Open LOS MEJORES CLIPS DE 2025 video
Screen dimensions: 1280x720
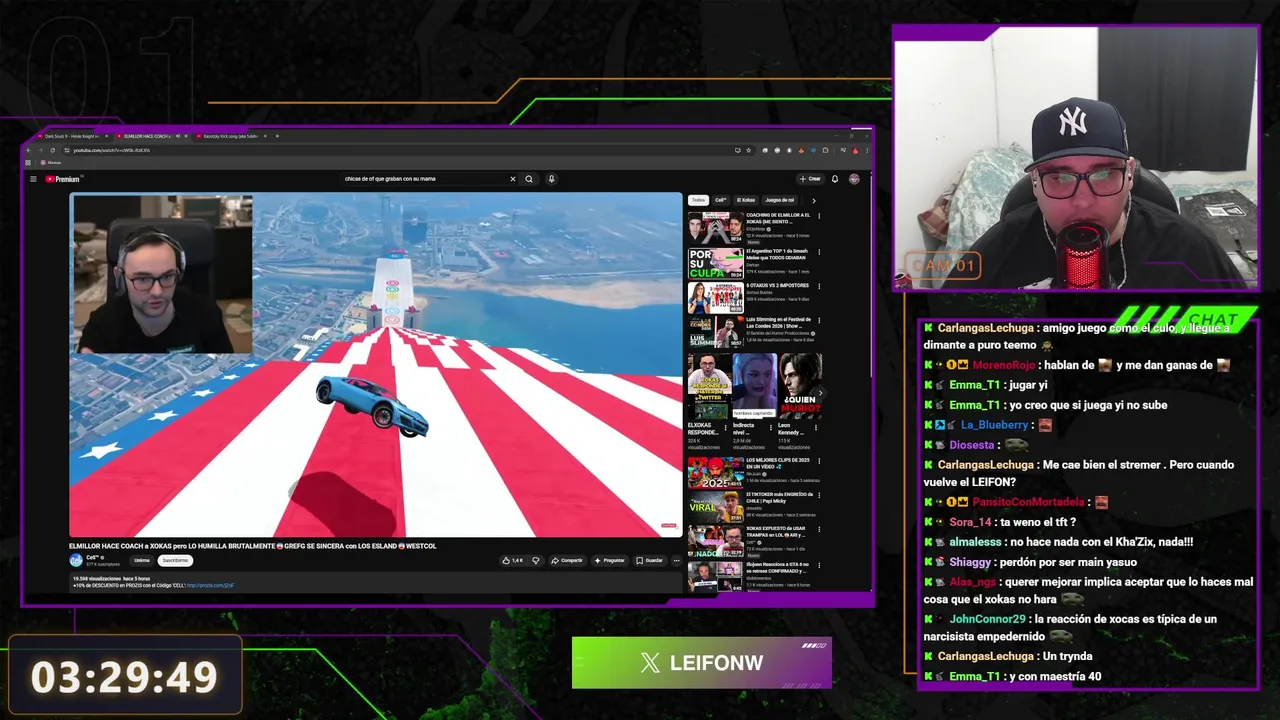click(x=754, y=472)
